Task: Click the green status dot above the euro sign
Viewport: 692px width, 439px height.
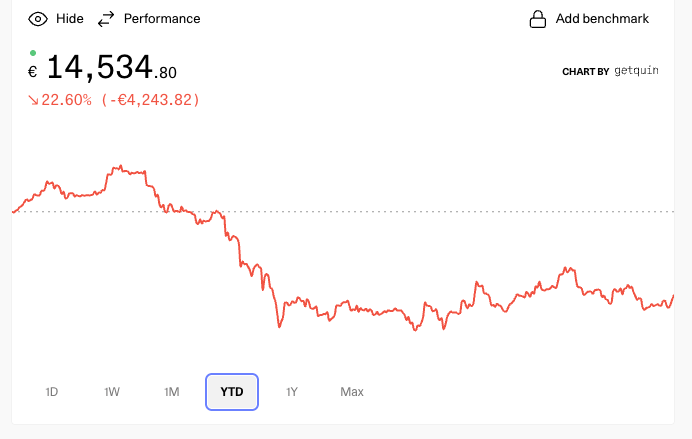Action: tap(33, 52)
